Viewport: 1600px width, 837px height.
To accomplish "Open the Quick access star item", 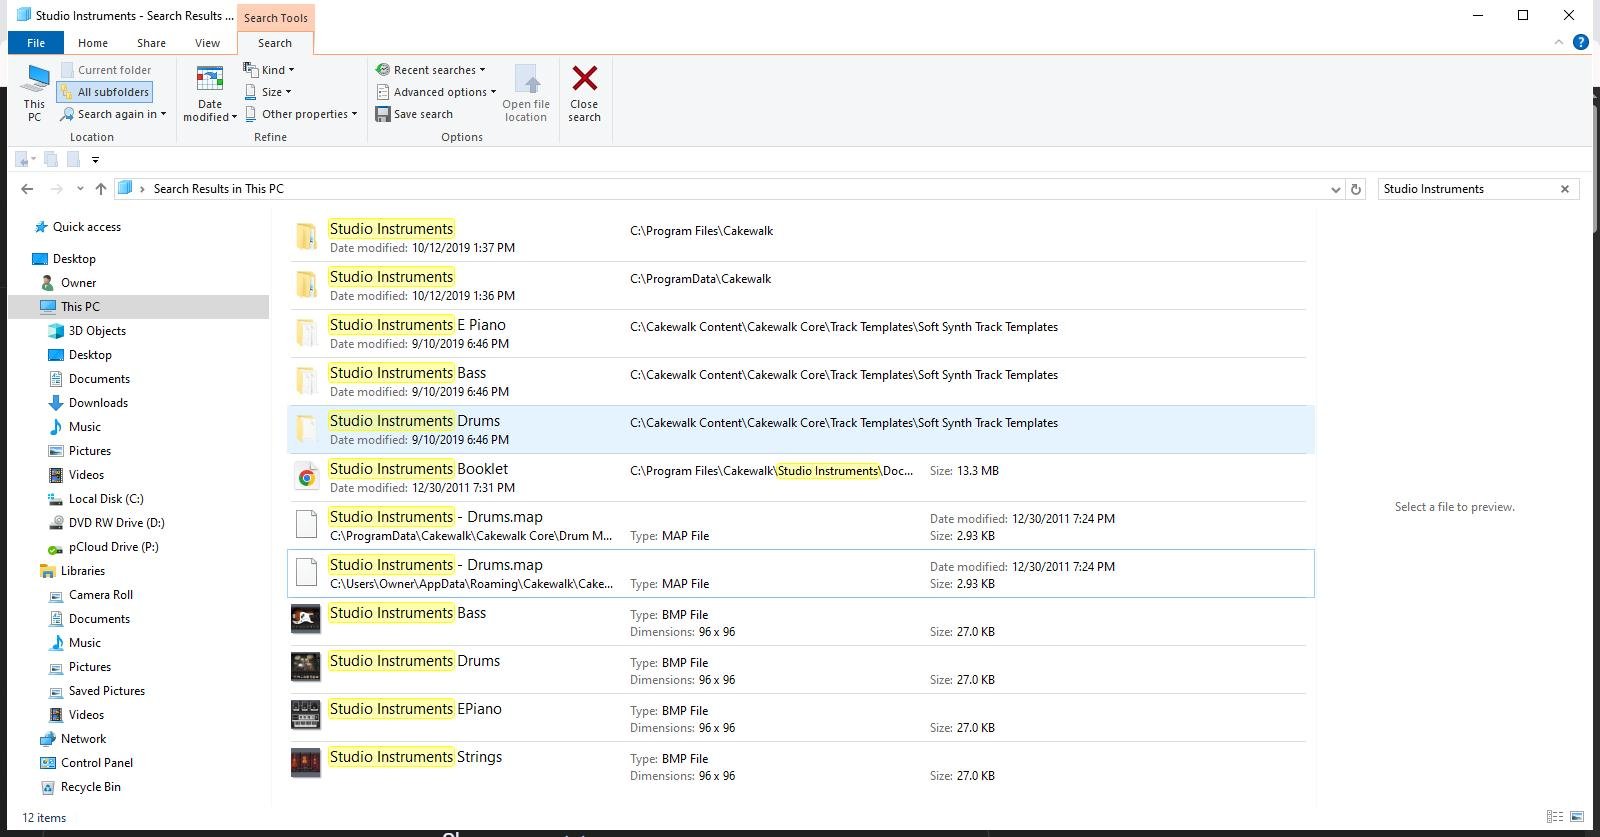I will pyautogui.click(x=78, y=227).
